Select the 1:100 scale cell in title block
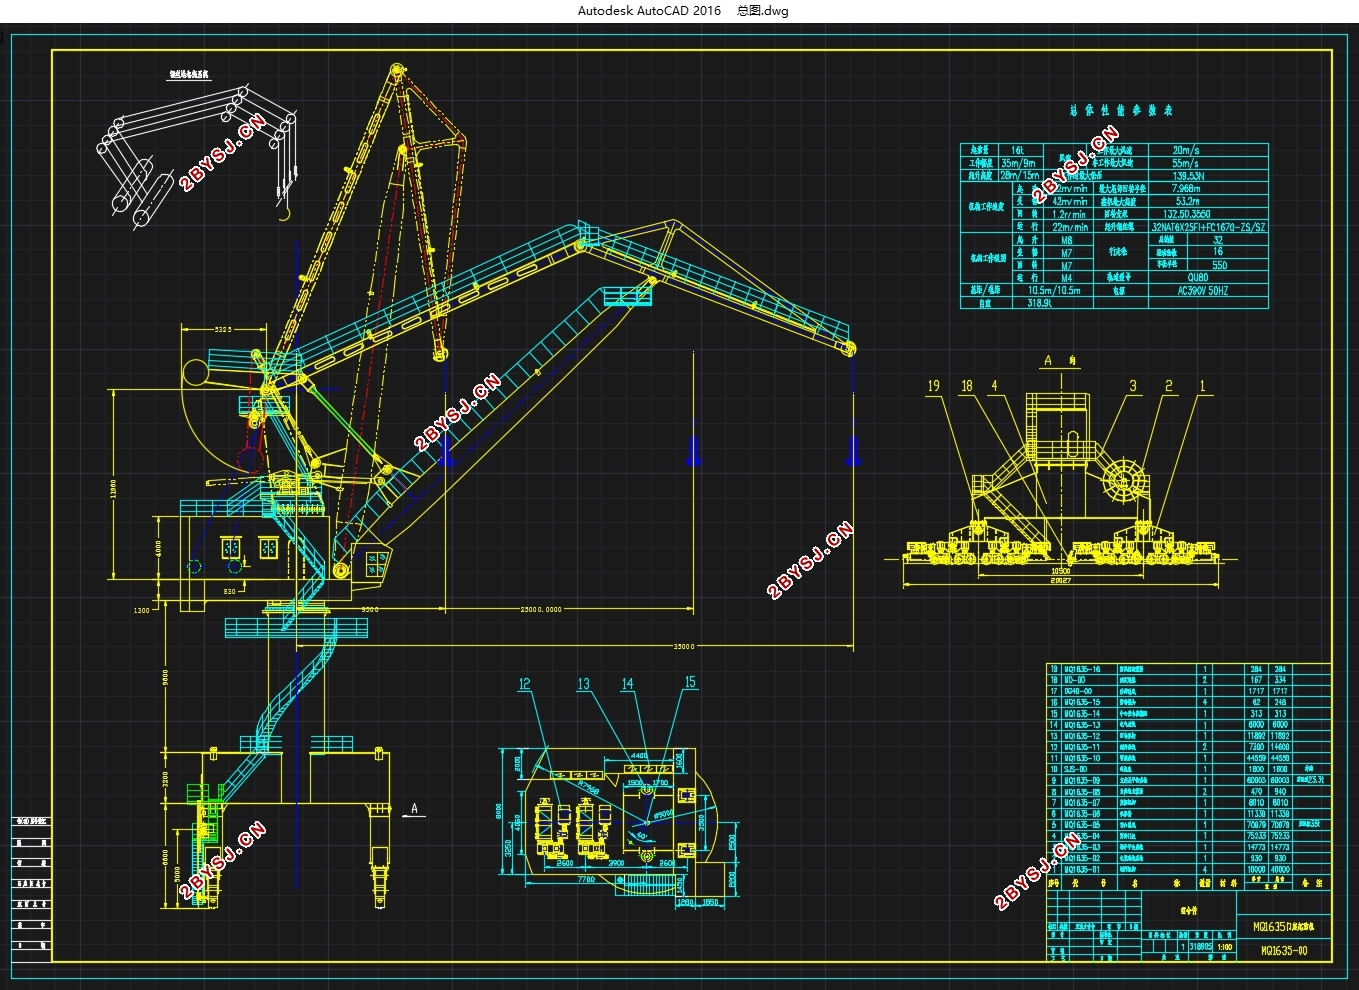 pos(1224,946)
